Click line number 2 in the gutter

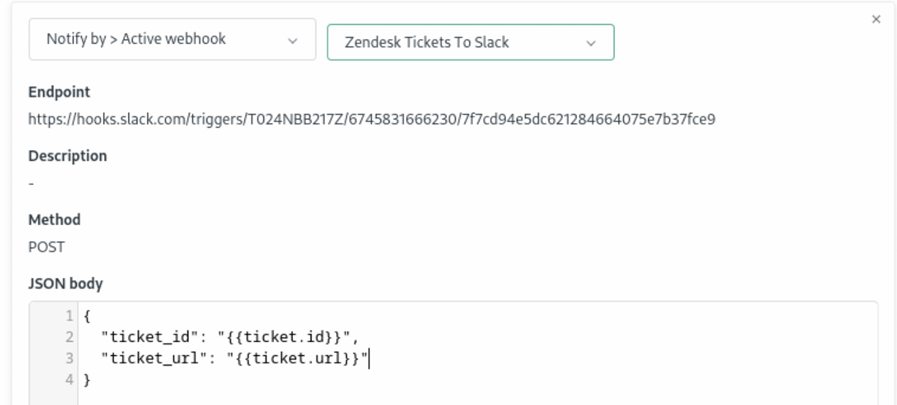pos(68,338)
